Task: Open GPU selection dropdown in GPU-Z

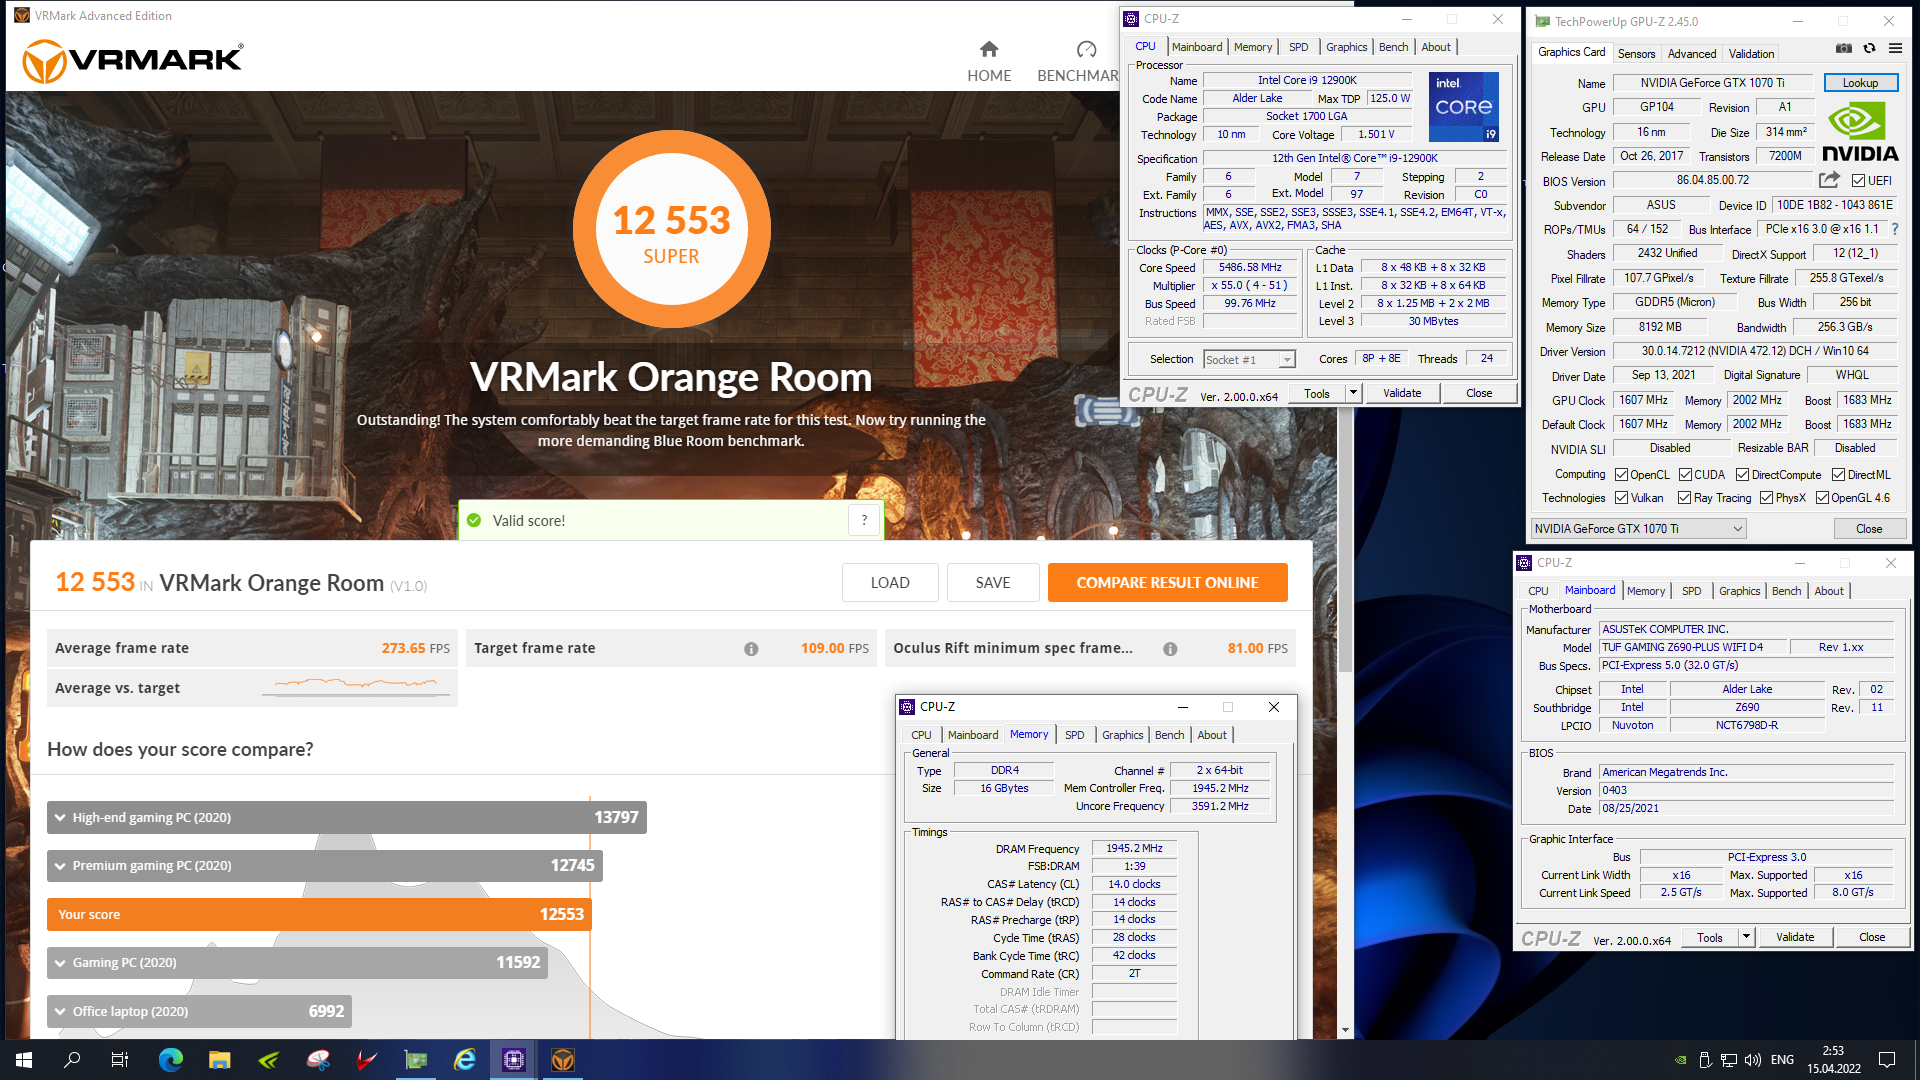Action: pyautogui.click(x=1638, y=529)
